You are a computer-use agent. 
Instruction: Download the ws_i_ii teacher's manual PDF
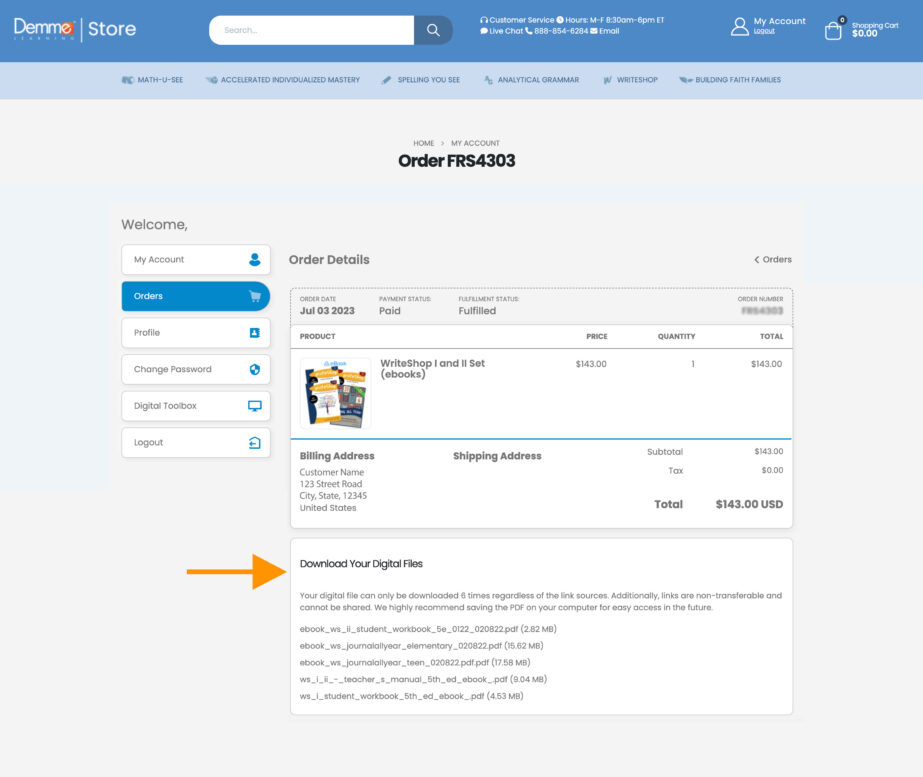421,679
